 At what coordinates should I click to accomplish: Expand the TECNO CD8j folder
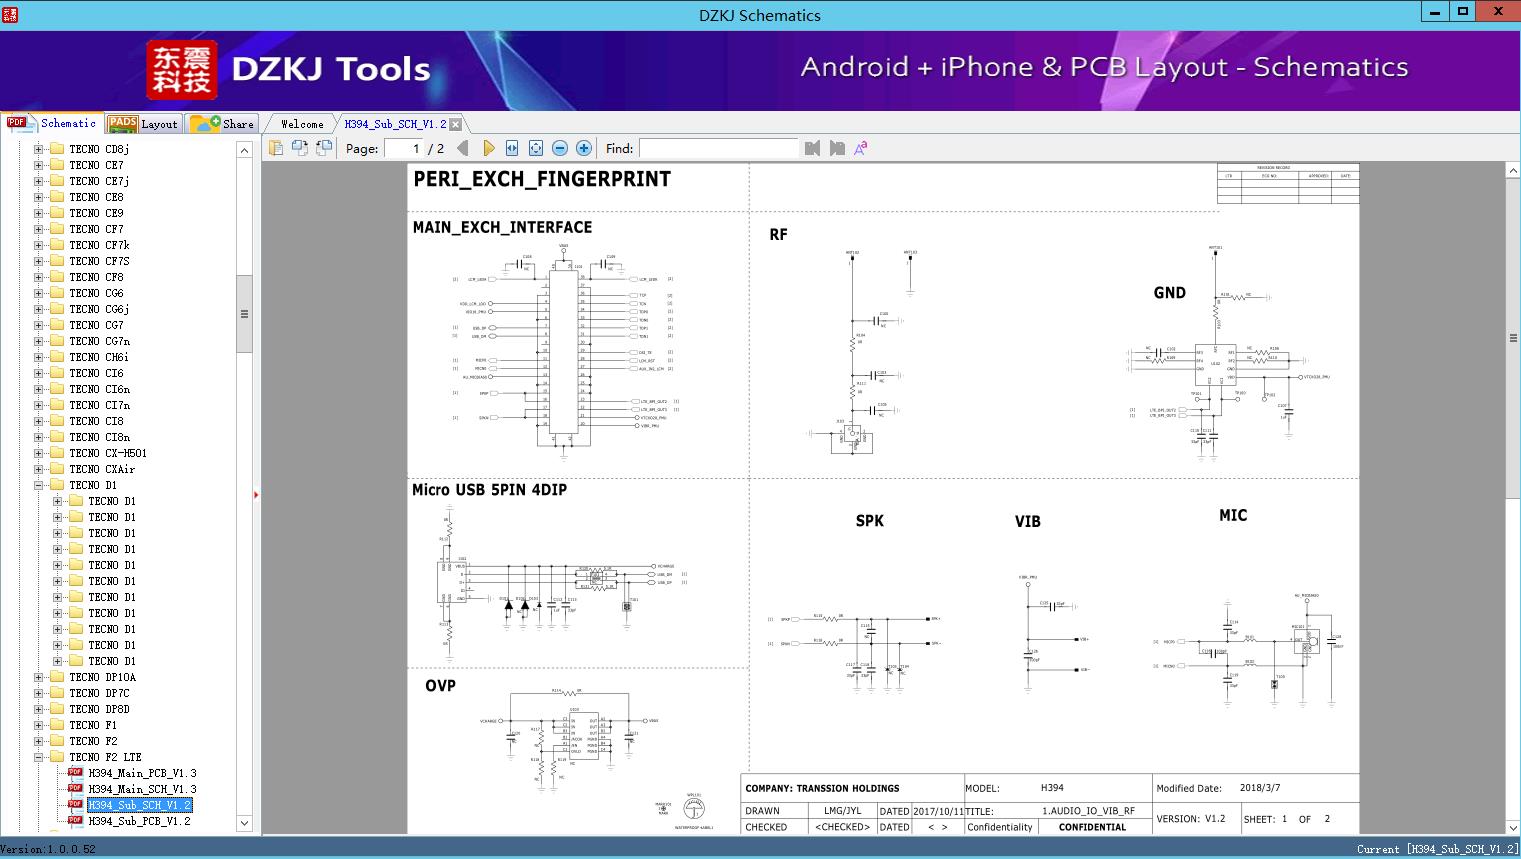point(38,149)
